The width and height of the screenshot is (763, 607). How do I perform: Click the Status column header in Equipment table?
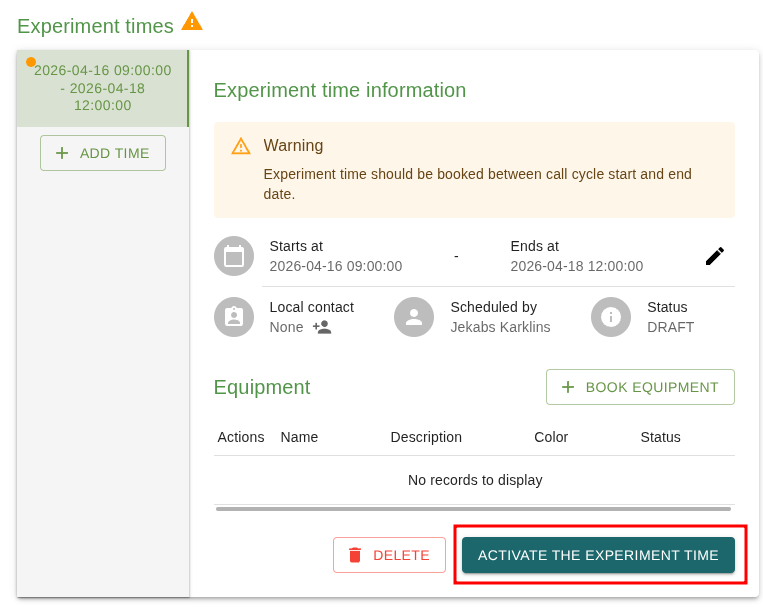[x=660, y=437]
